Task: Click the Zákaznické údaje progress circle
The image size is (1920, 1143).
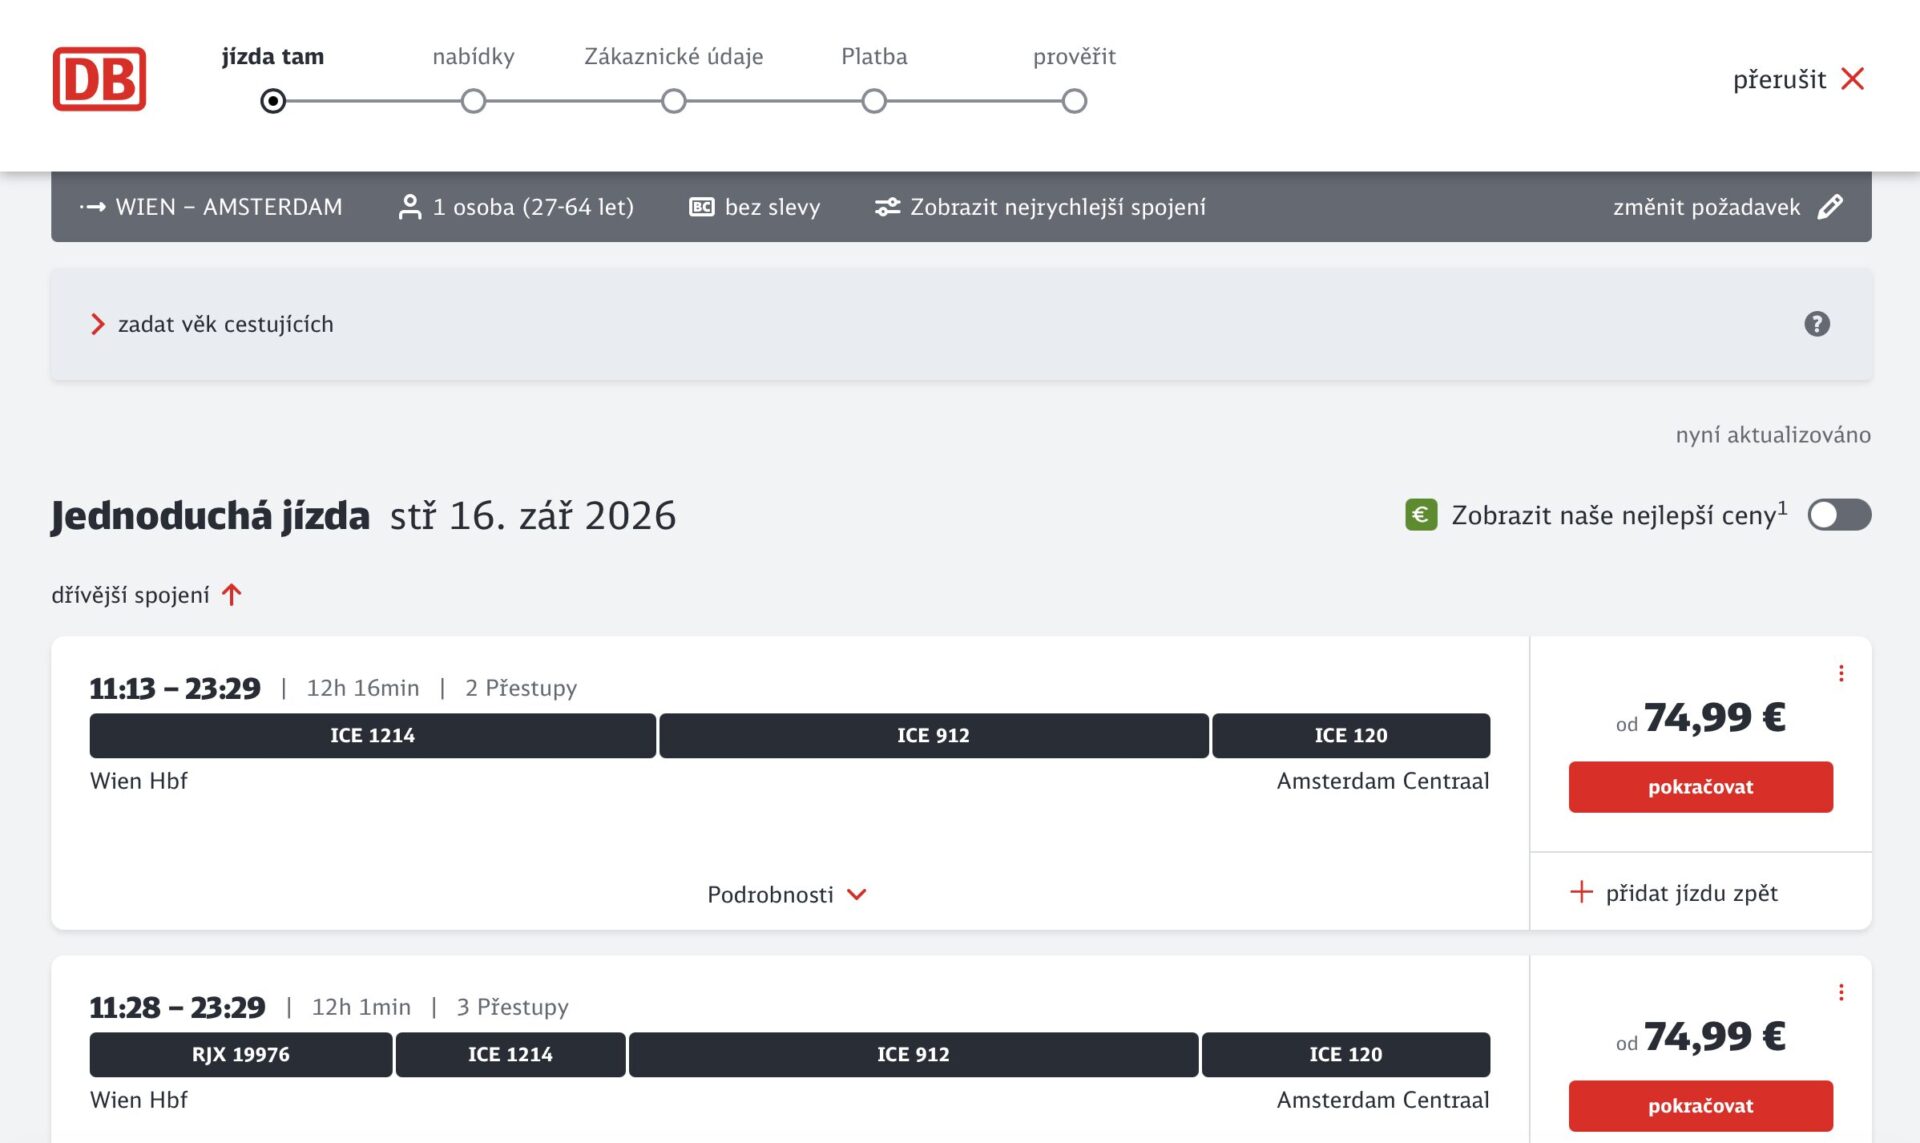Action: pyautogui.click(x=674, y=101)
